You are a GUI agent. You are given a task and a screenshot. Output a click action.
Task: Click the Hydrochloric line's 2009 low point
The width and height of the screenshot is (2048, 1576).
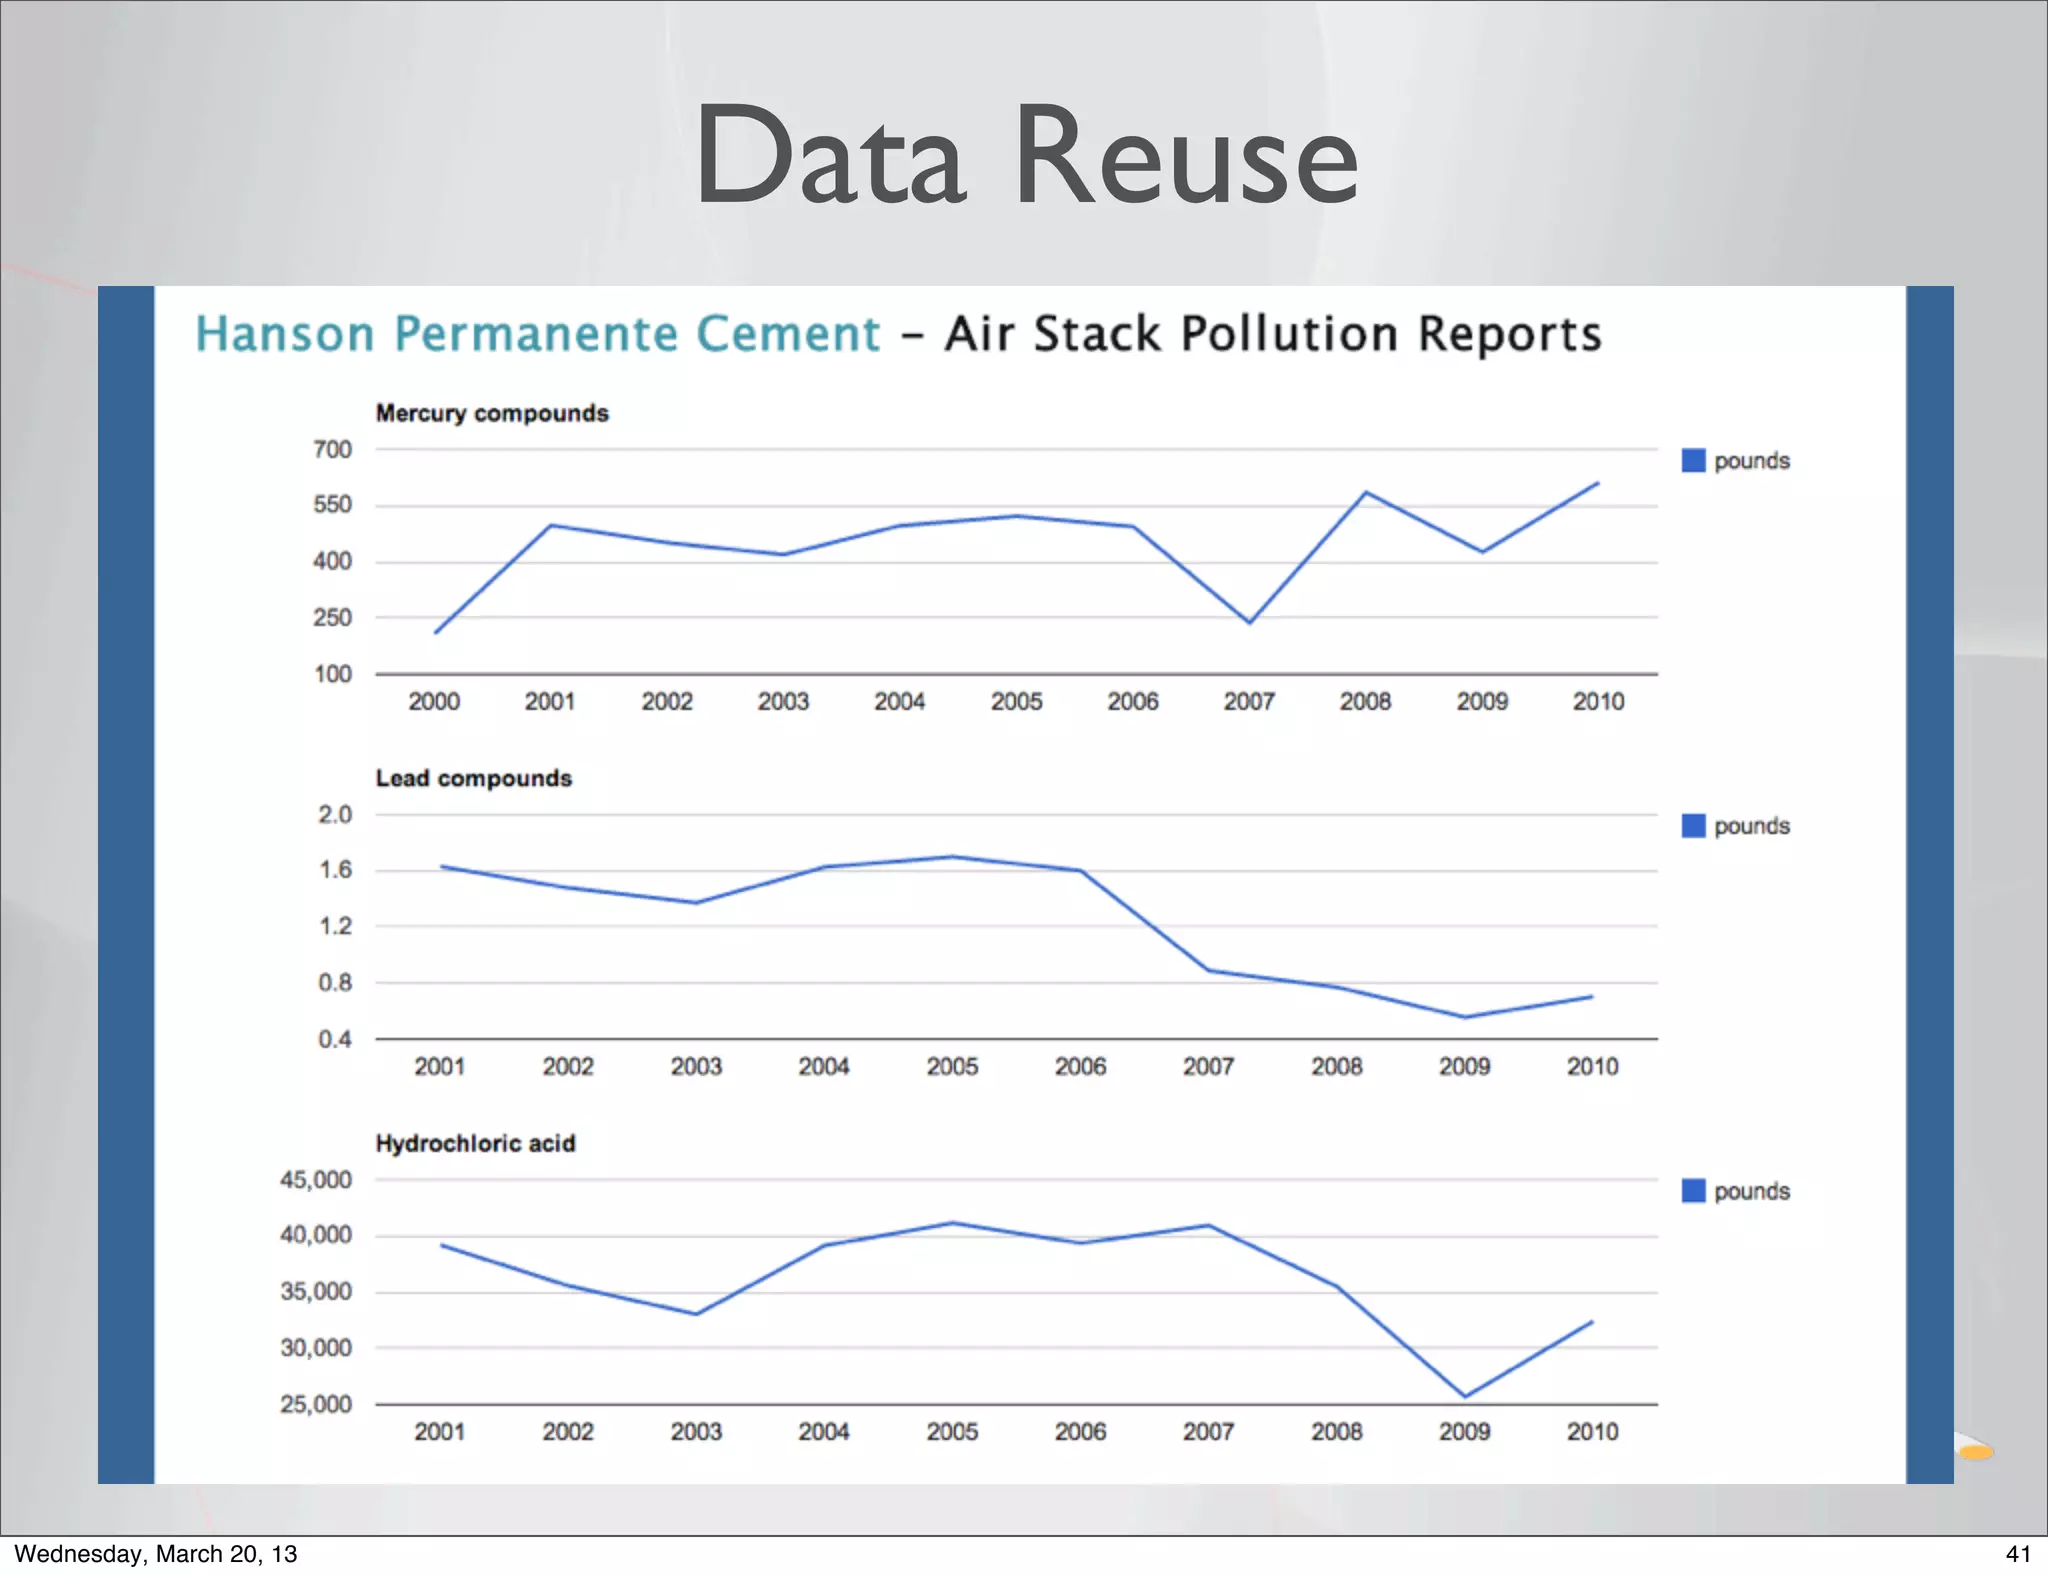1465,1396
